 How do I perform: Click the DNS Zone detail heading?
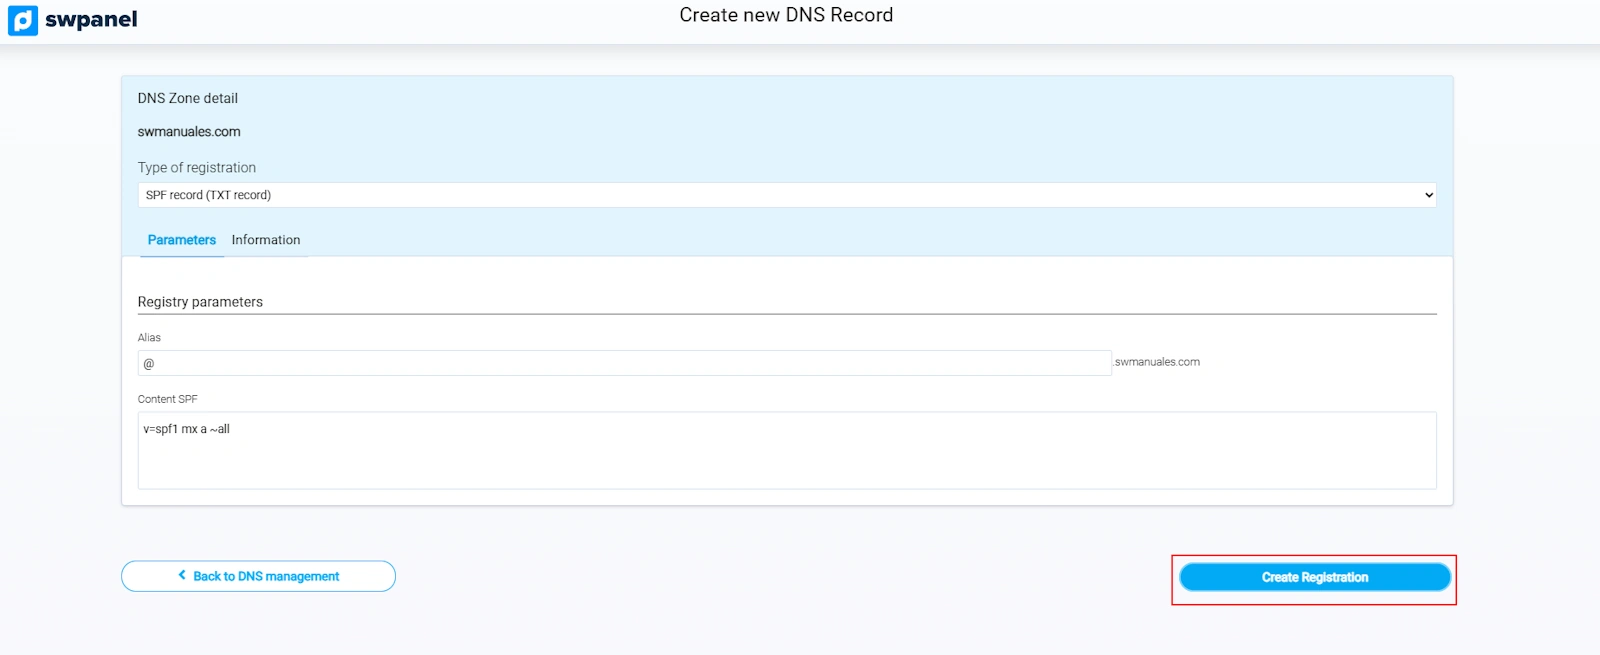pyautogui.click(x=187, y=98)
